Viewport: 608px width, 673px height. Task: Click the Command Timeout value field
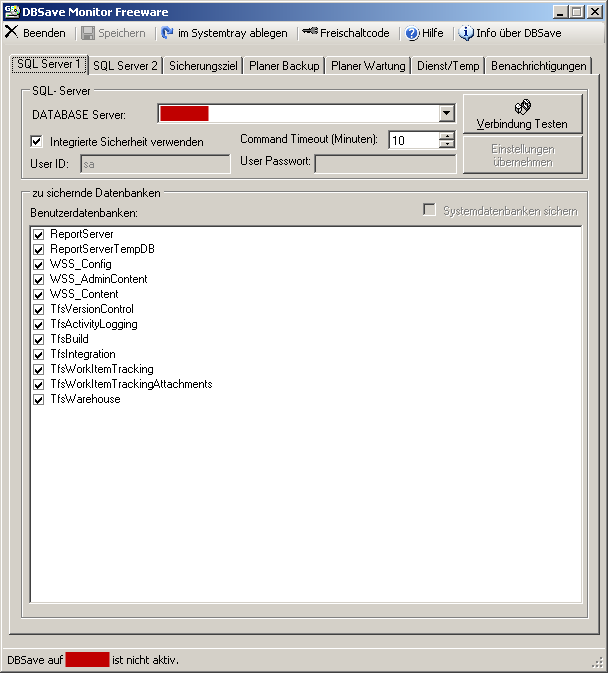coord(414,140)
